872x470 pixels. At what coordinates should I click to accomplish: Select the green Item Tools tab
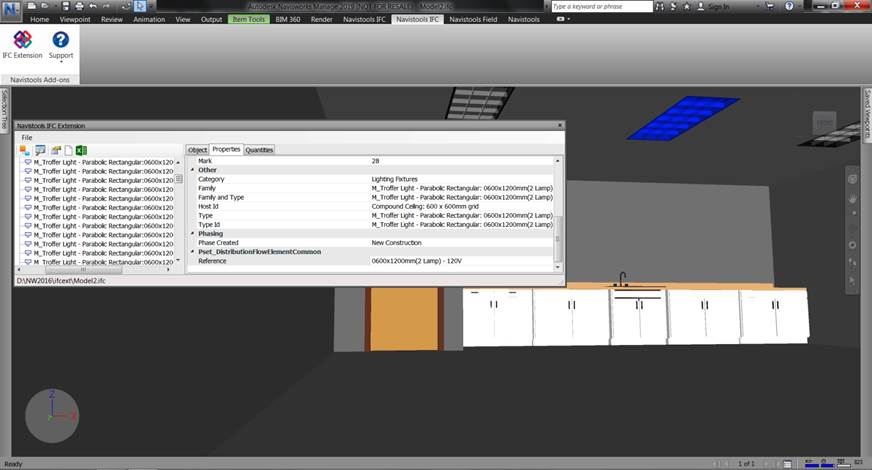coord(249,19)
